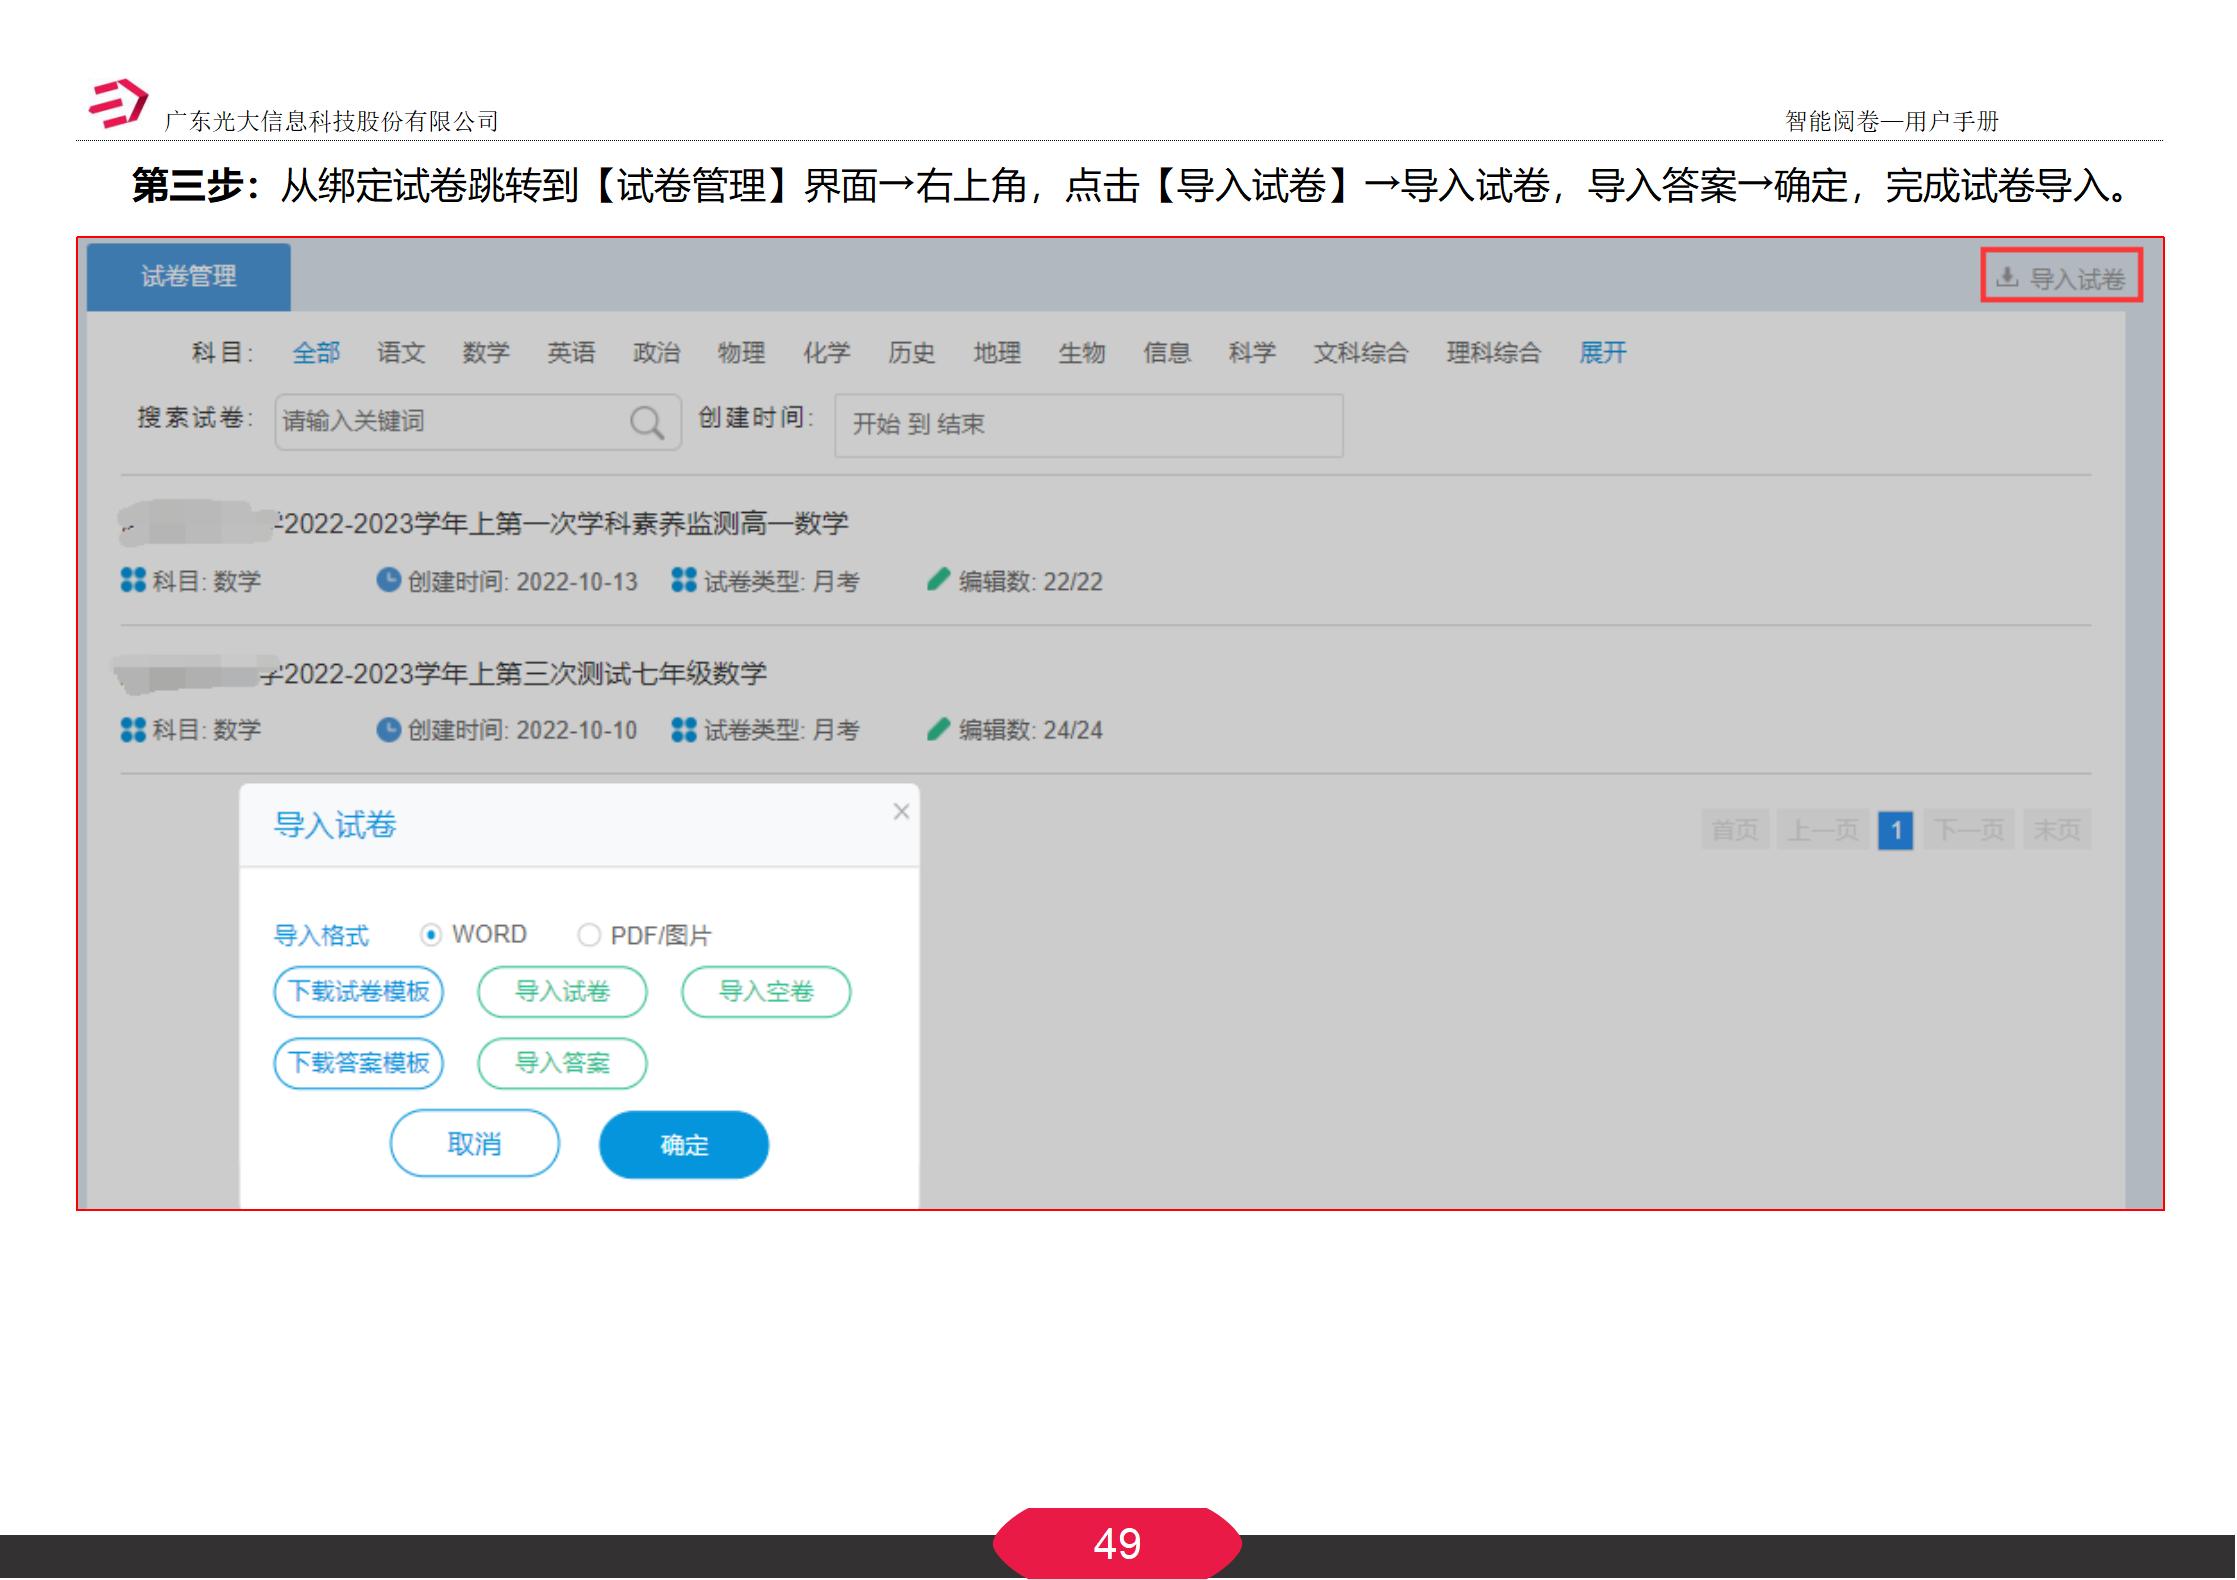This screenshot has width=2237, height=1580.
Task: Click the green pencil icon beside 编辑数: 24/24
Action: pyautogui.click(x=938, y=730)
